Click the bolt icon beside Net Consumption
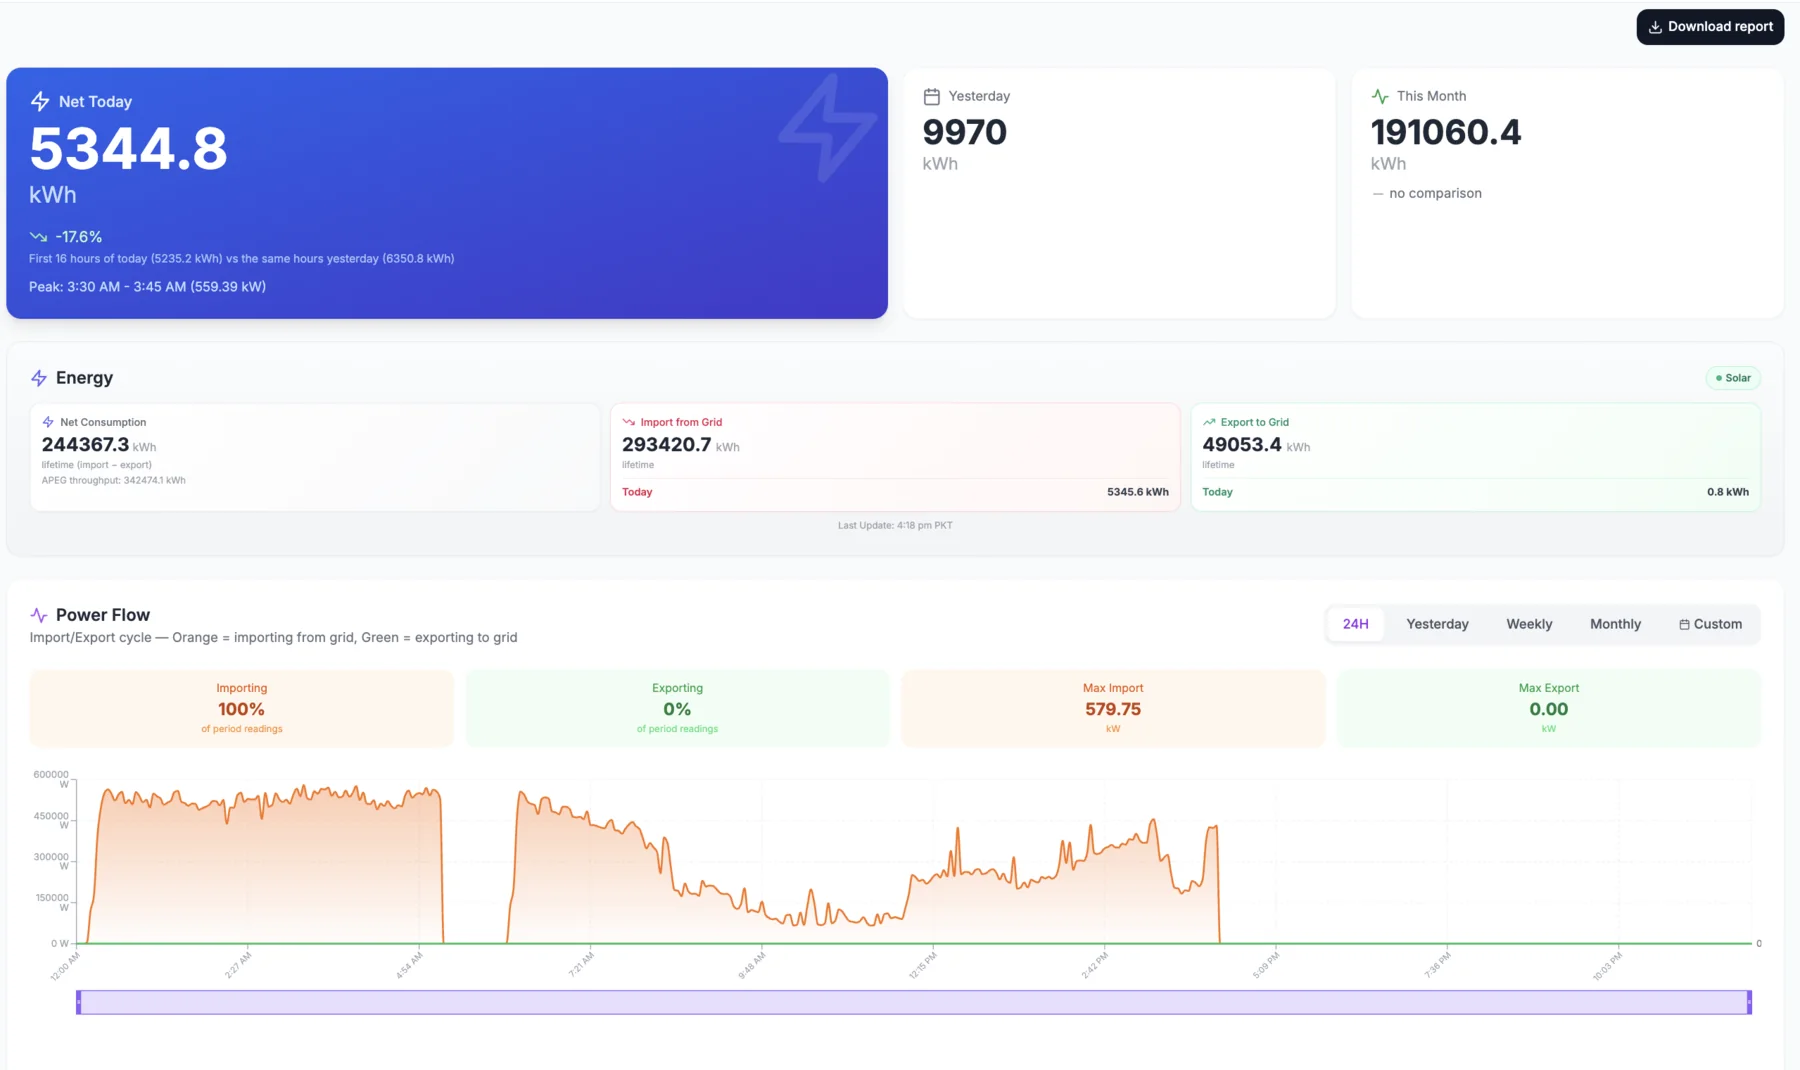1800x1070 pixels. point(48,422)
